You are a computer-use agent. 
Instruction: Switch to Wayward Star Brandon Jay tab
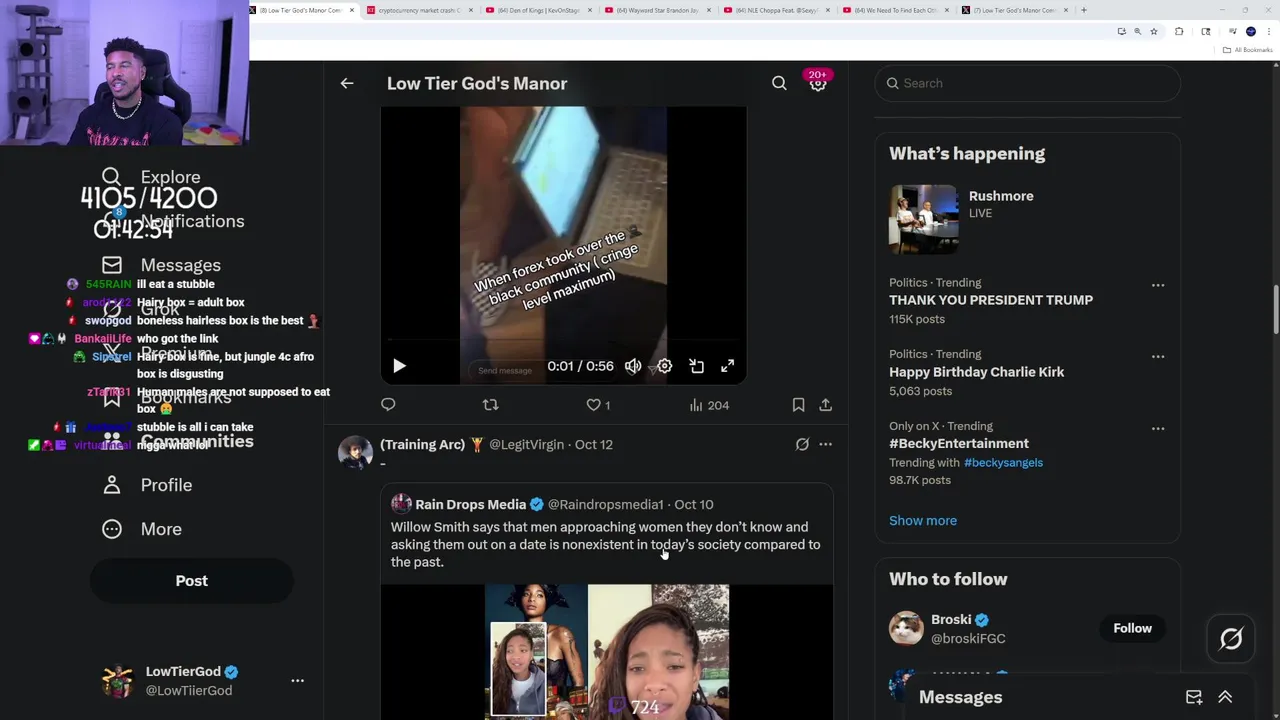point(658,10)
